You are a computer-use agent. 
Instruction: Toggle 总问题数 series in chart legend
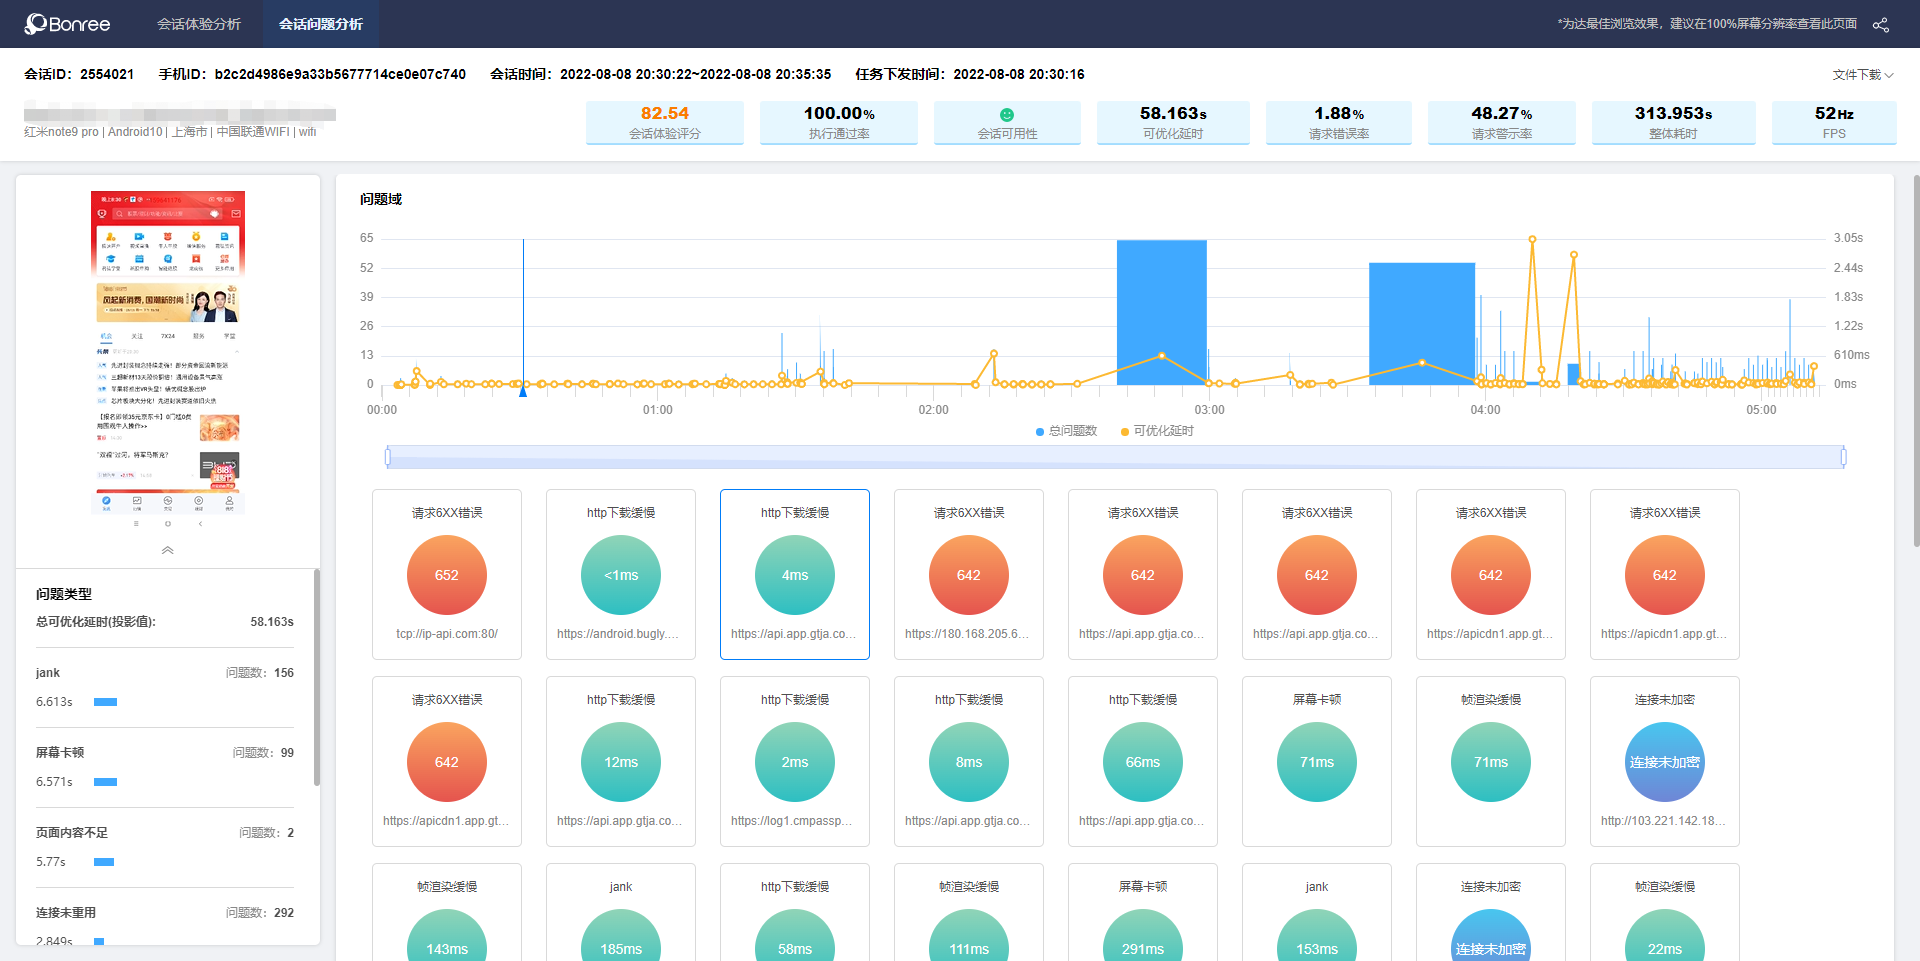point(1066,431)
